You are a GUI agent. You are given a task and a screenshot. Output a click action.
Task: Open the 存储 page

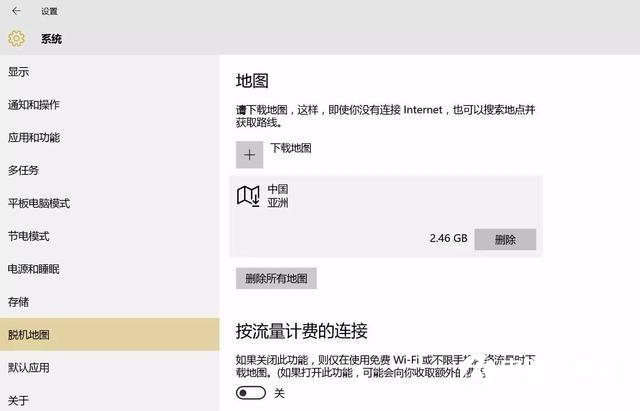pos(109,302)
